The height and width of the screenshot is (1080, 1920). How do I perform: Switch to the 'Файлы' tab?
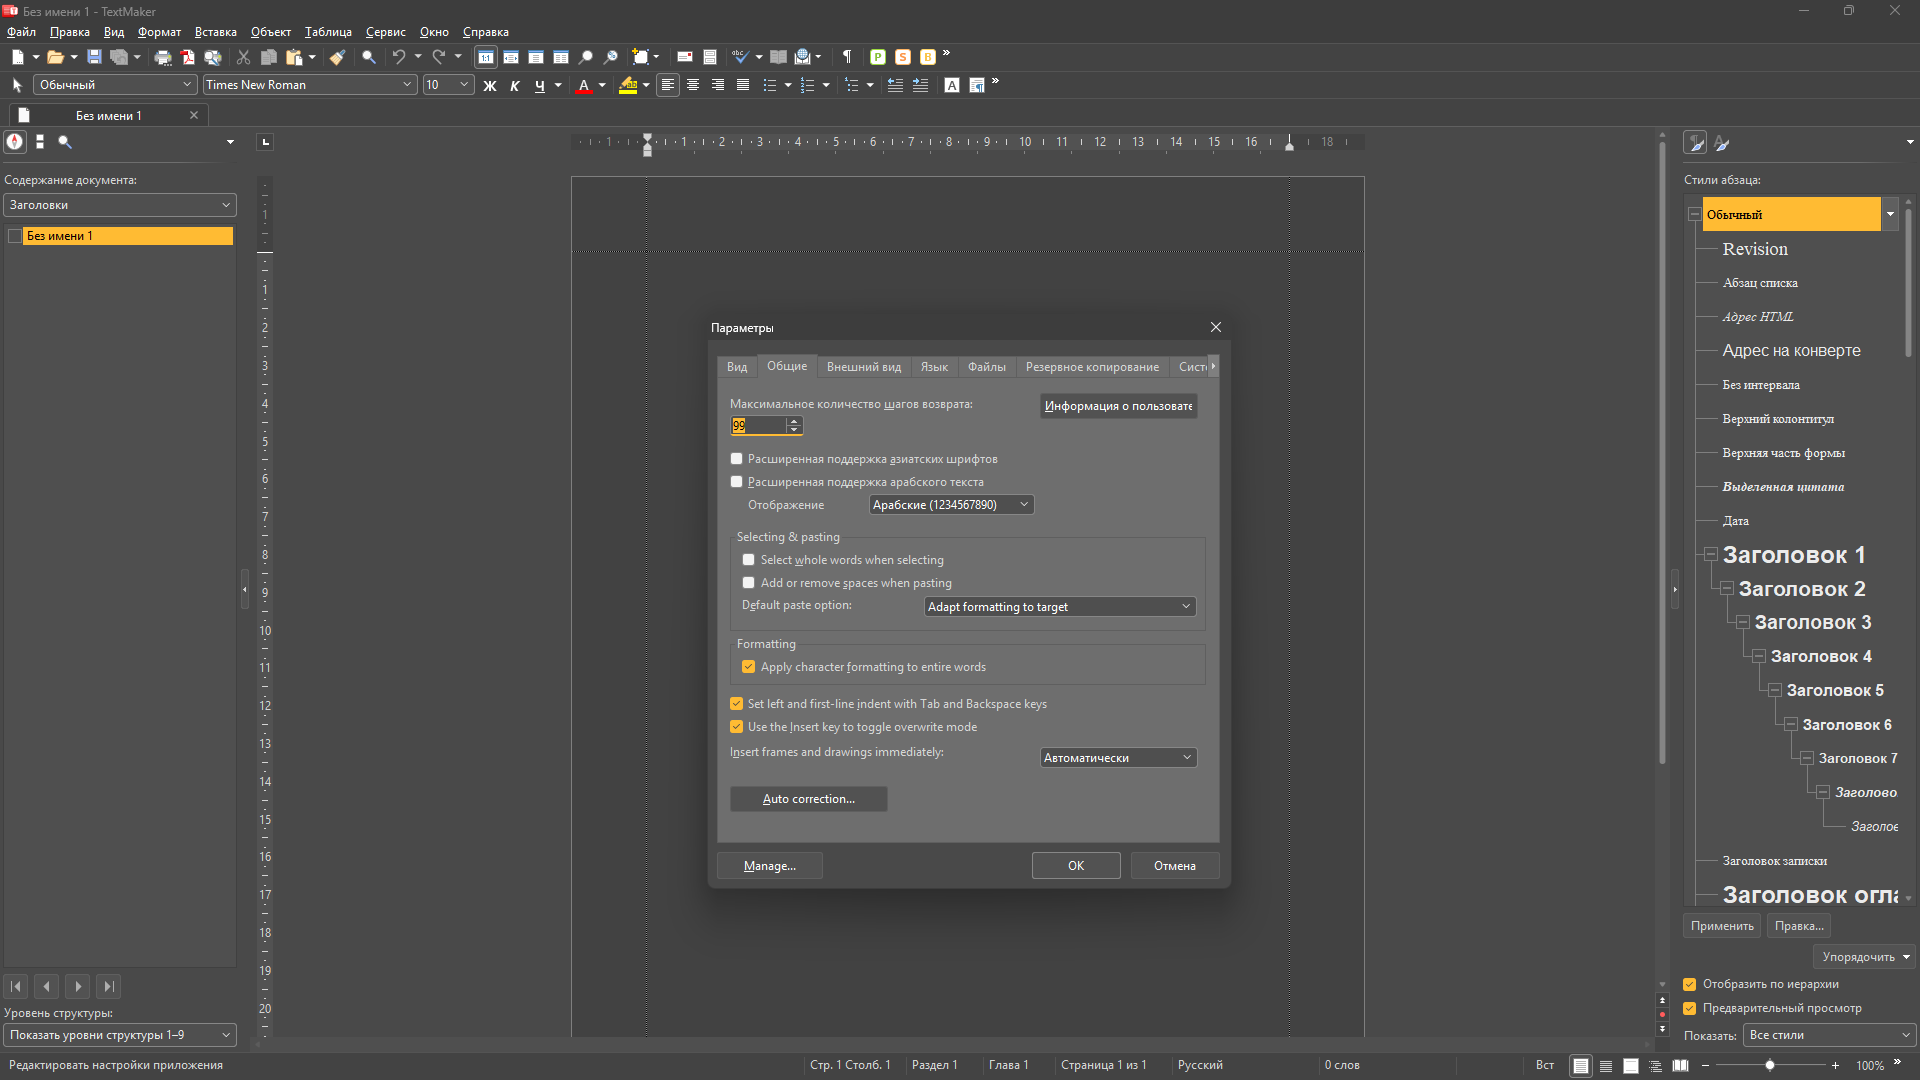pyautogui.click(x=987, y=367)
